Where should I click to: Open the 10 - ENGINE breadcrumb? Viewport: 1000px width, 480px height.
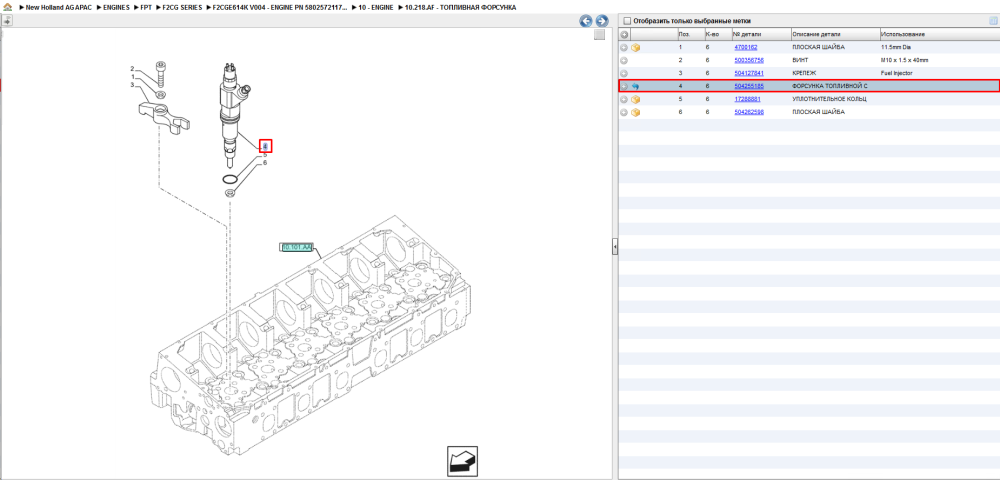click(375, 7)
